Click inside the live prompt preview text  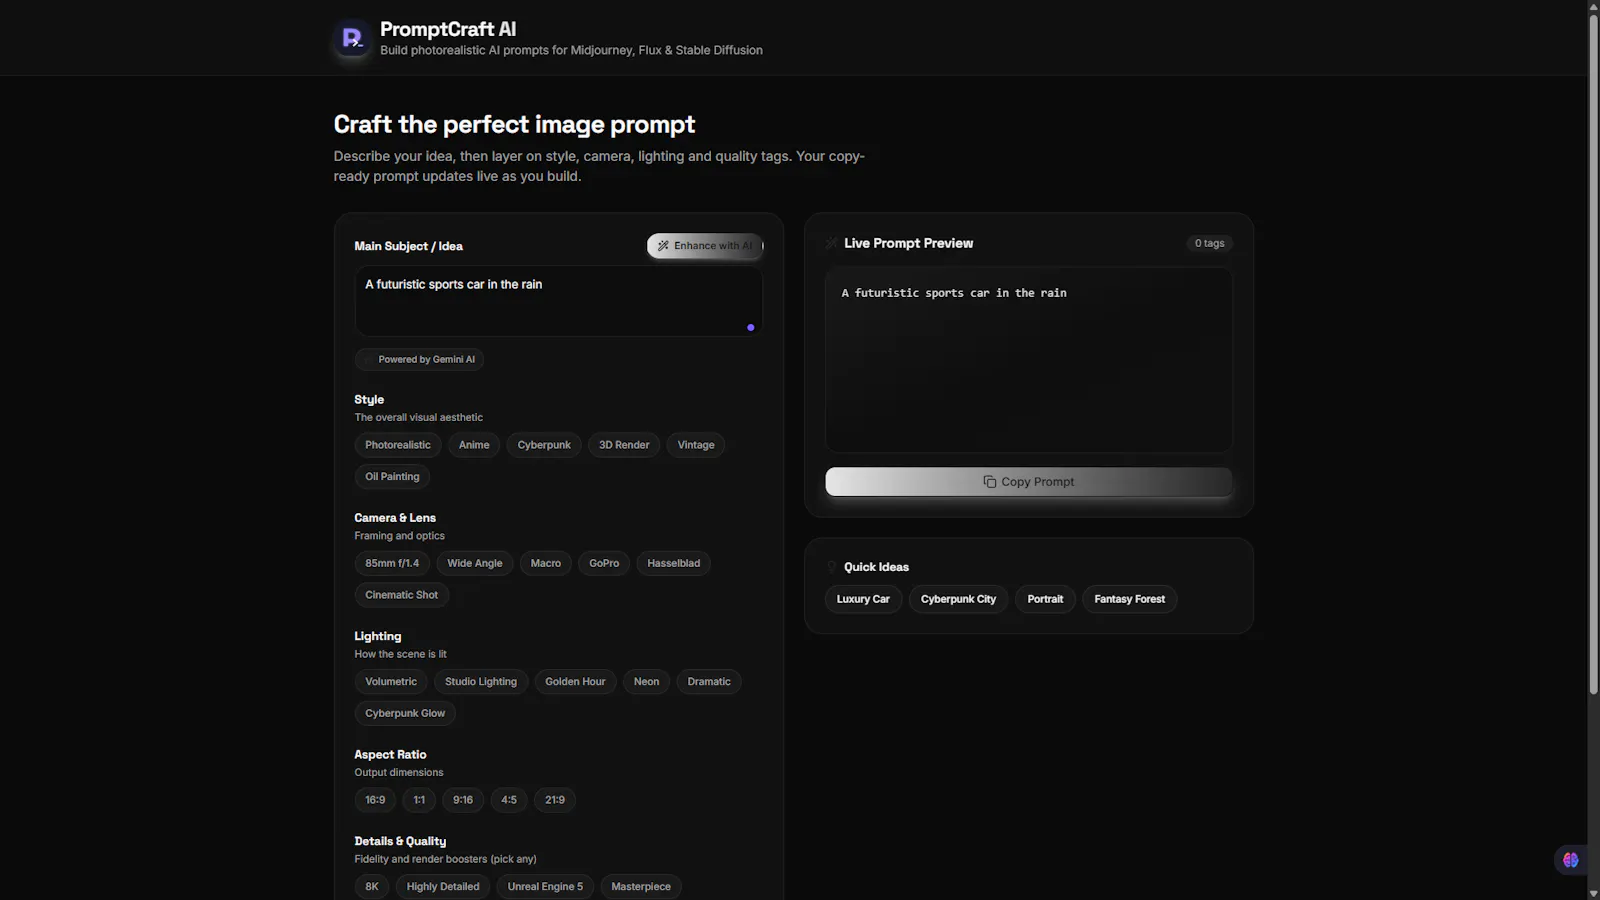[x=1029, y=360]
